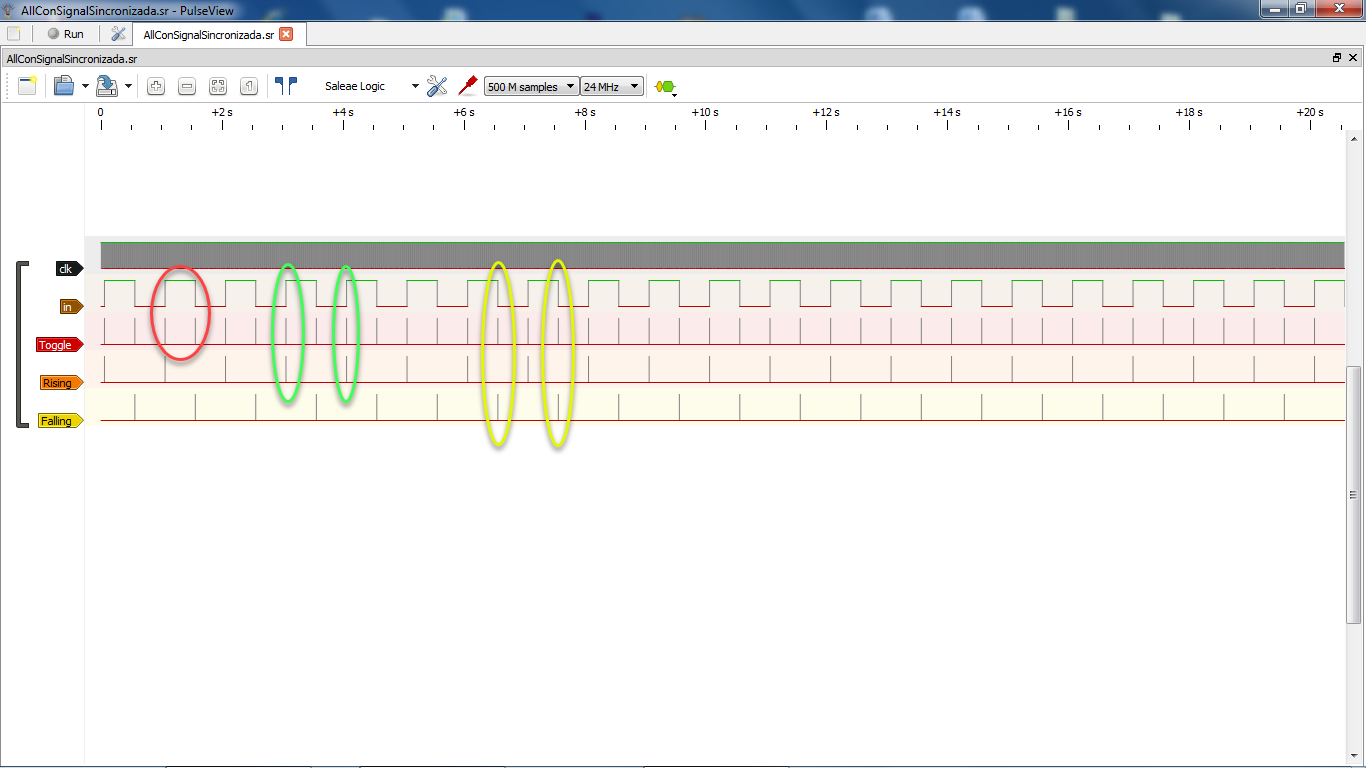Screen dimensions: 1366x768
Task: Toggle the cursors display icon
Action: click(286, 86)
